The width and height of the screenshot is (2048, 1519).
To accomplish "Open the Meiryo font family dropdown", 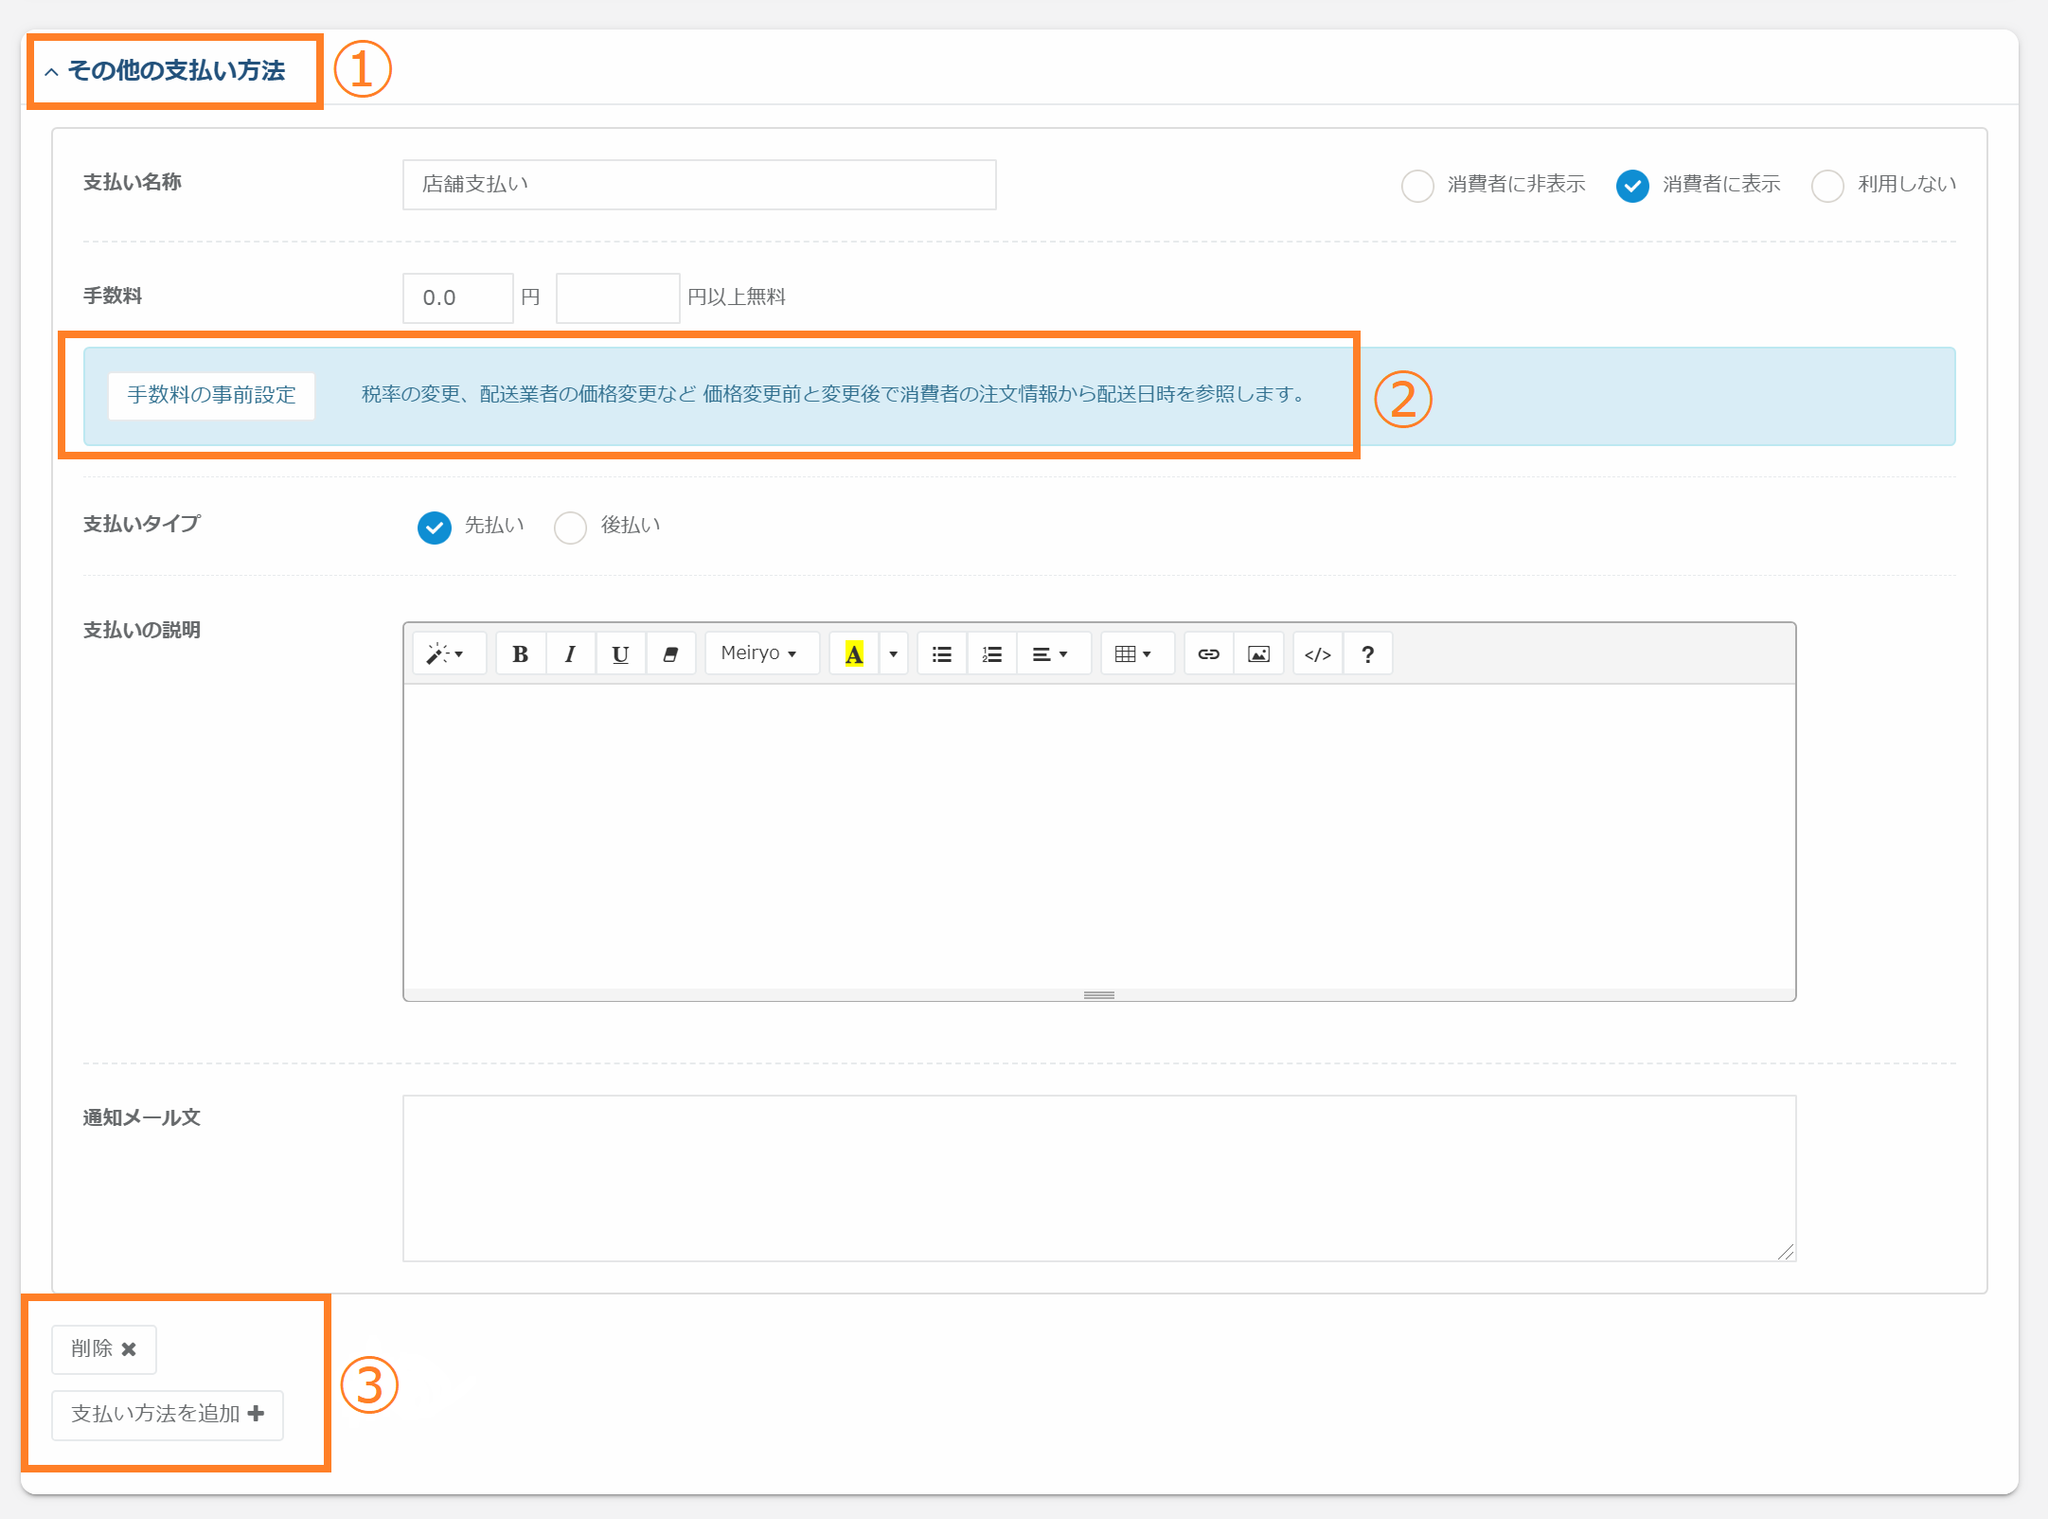I will click(x=759, y=654).
